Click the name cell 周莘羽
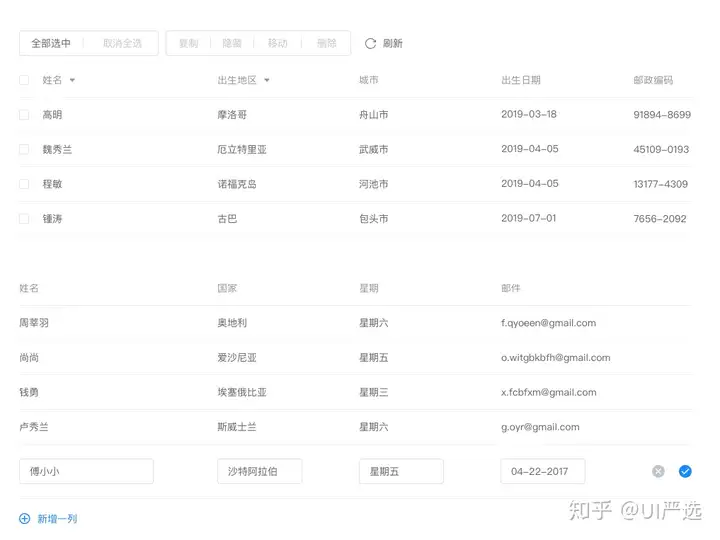The height and width of the screenshot is (540, 720). [x=34, y=323]
